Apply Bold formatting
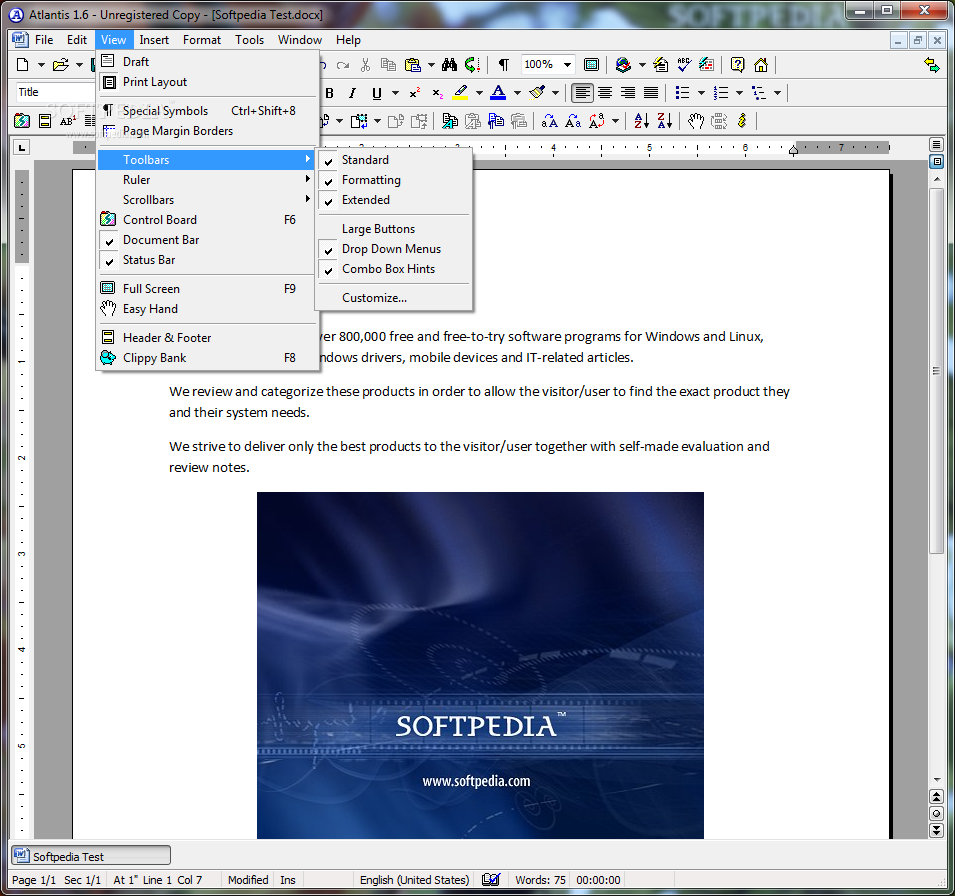This screenshot has width=955, height=896. 329,93
